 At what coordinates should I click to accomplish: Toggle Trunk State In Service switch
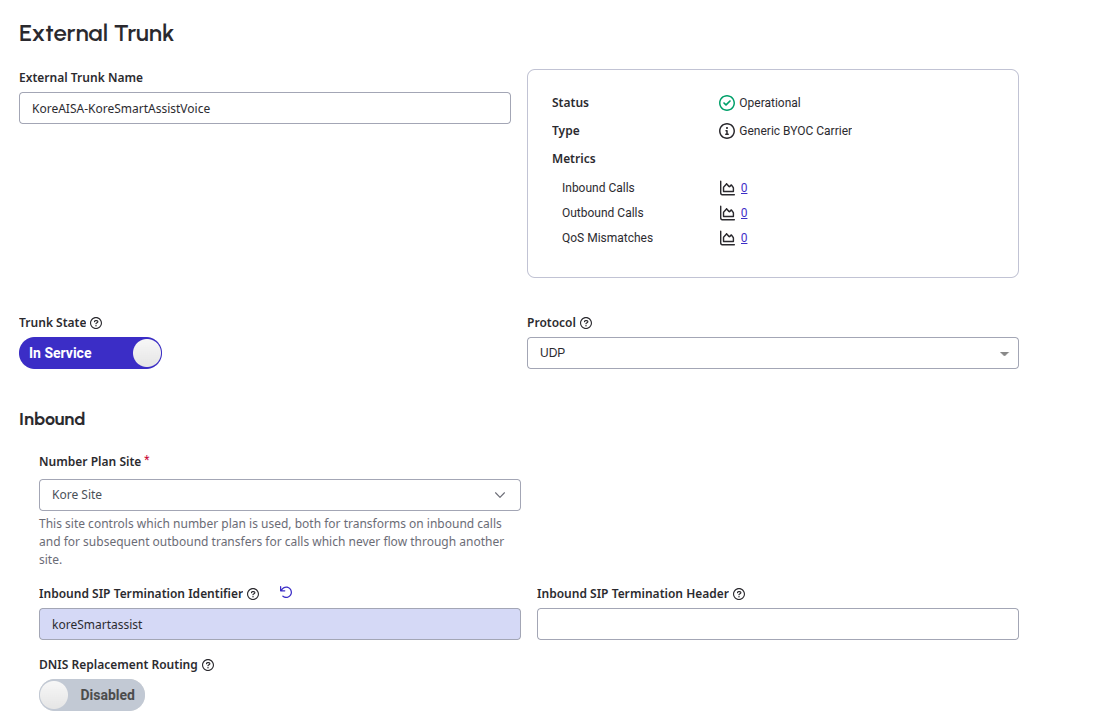(x=90, y=353)
